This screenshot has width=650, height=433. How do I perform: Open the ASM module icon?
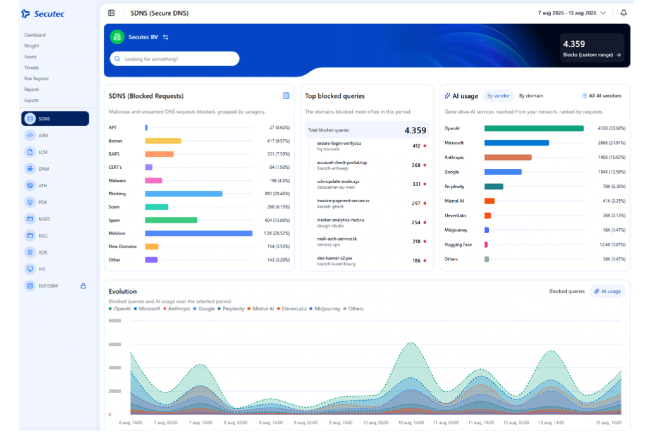[30, 135]
